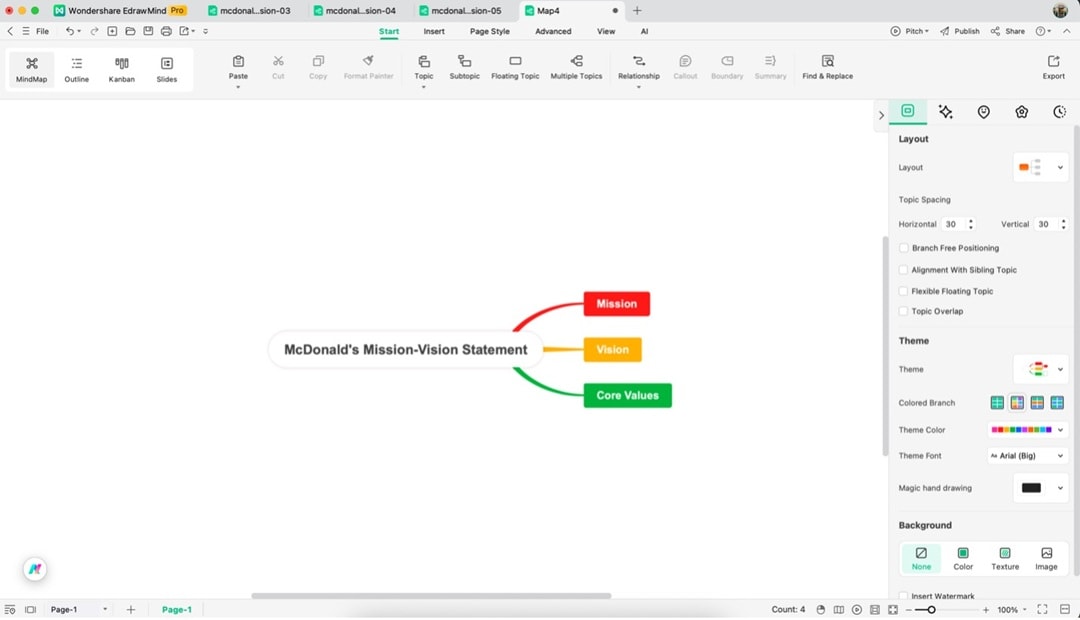This screenshot has width=1080, height=620.
Task: Open the clipart panel tab
Action: tap(1021, 112)
